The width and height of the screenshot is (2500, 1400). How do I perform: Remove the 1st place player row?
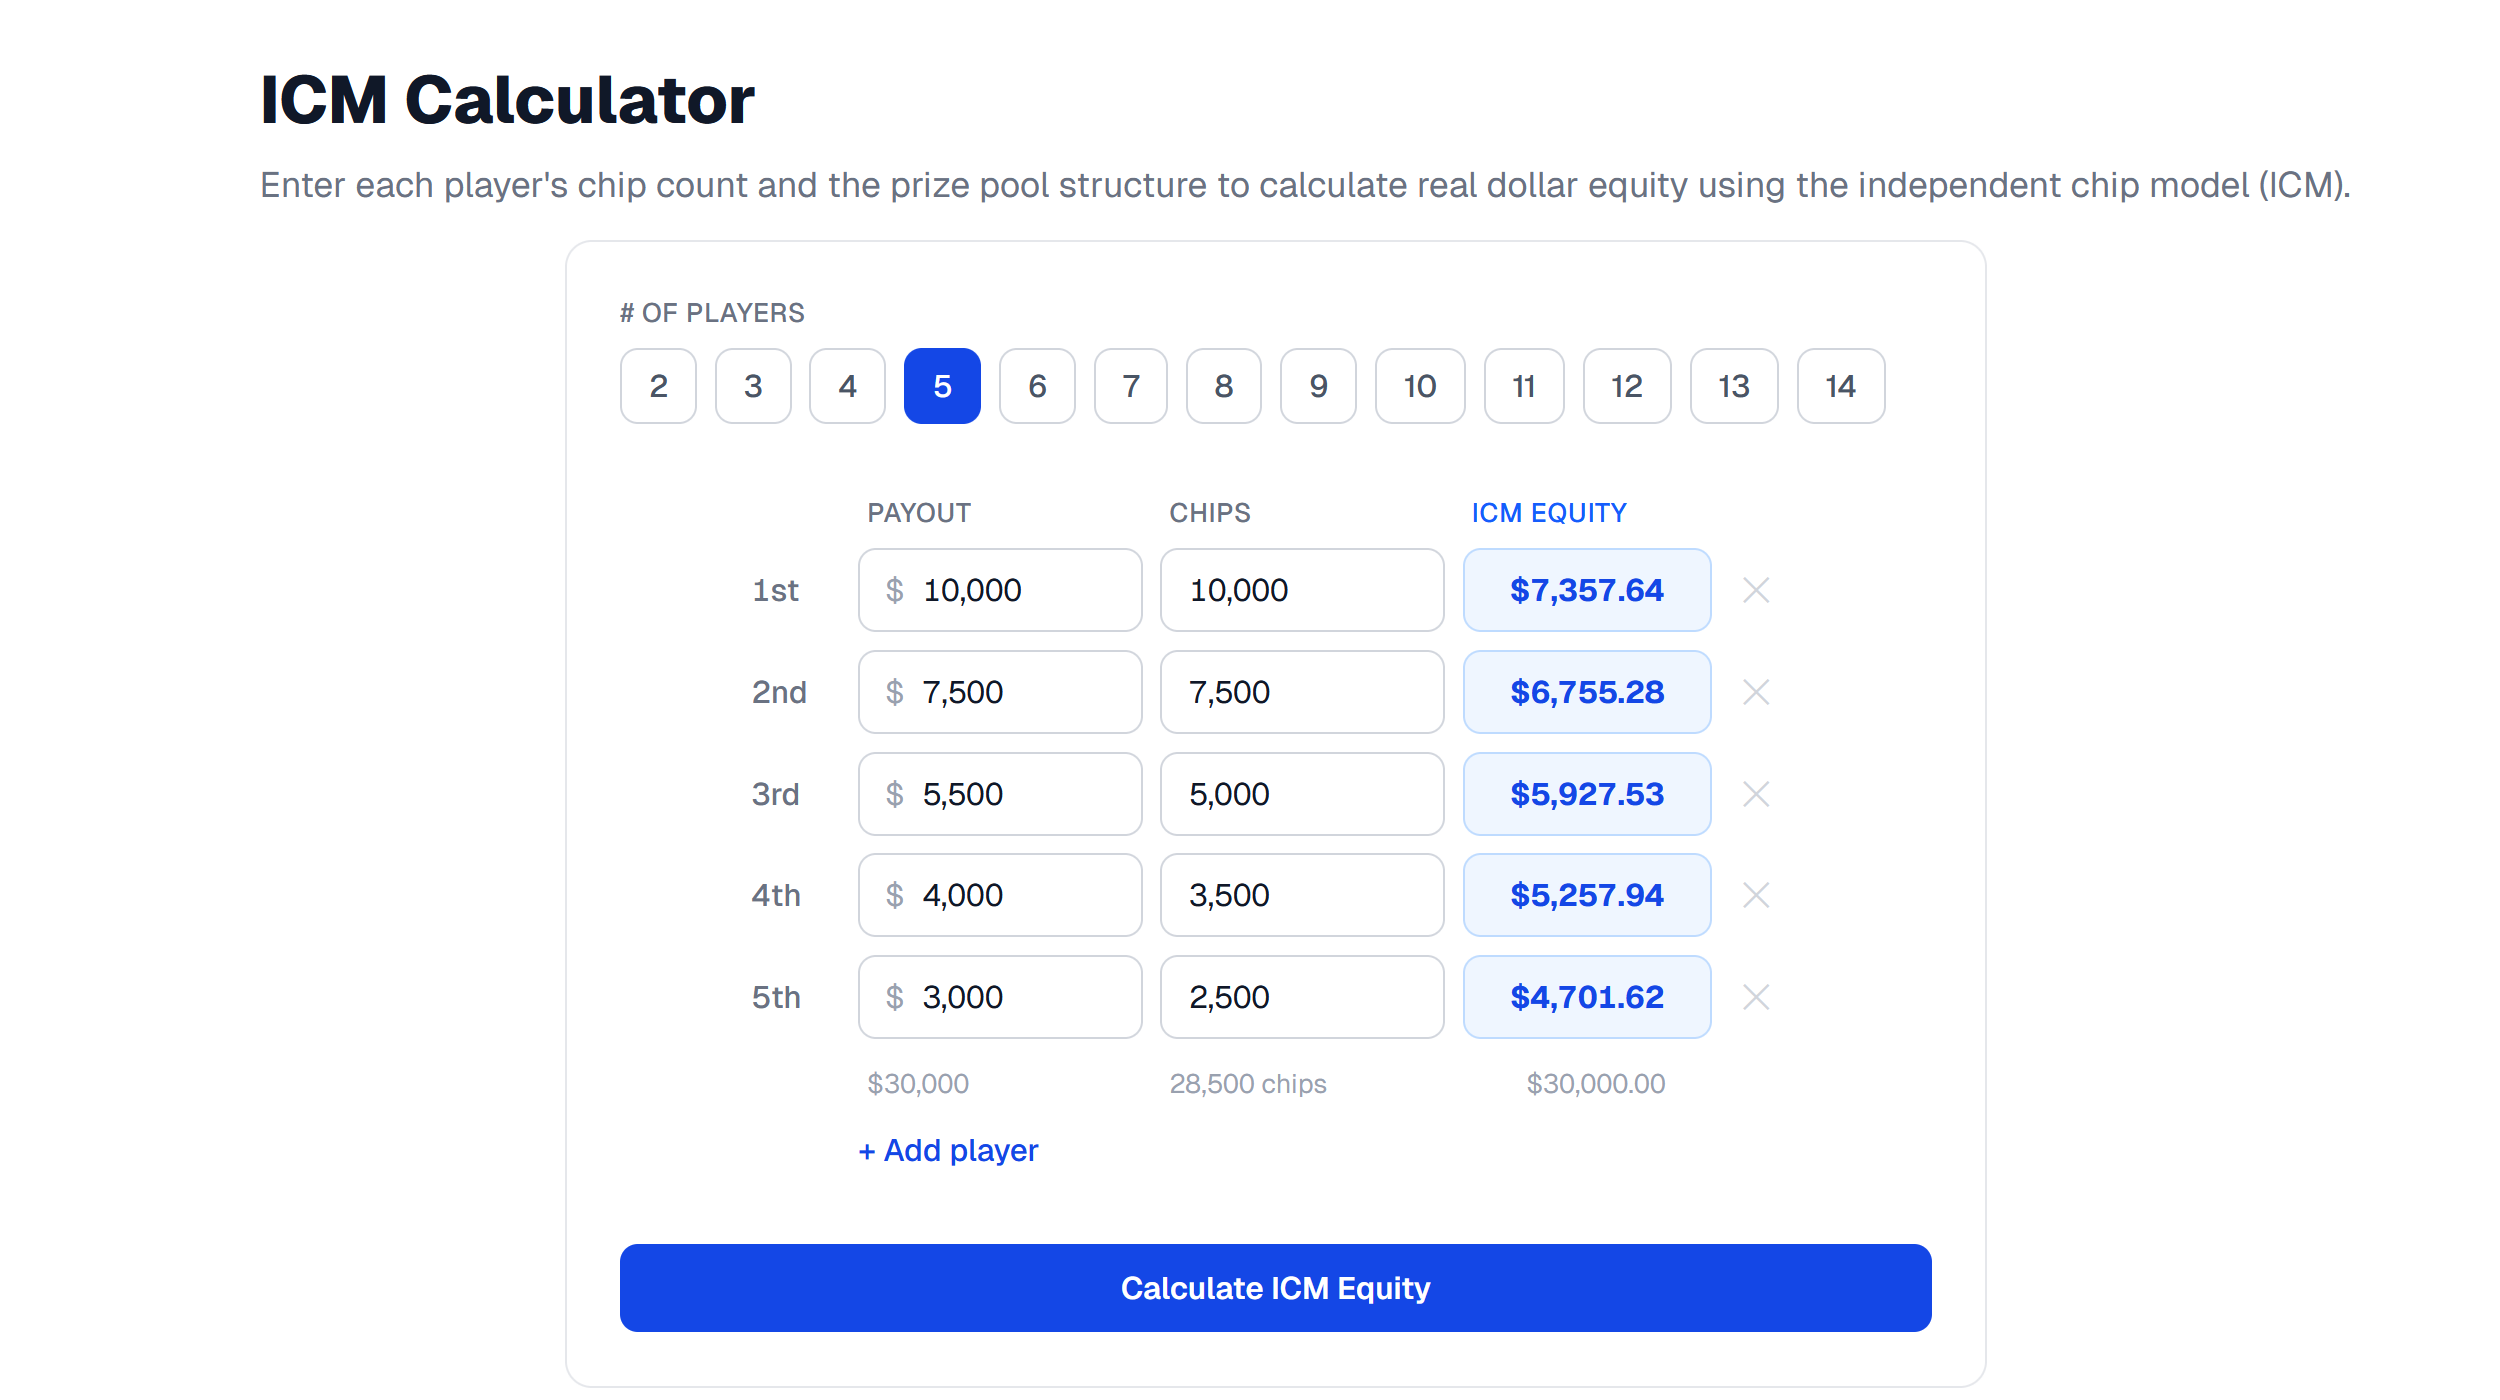(x=1756, y=590)
